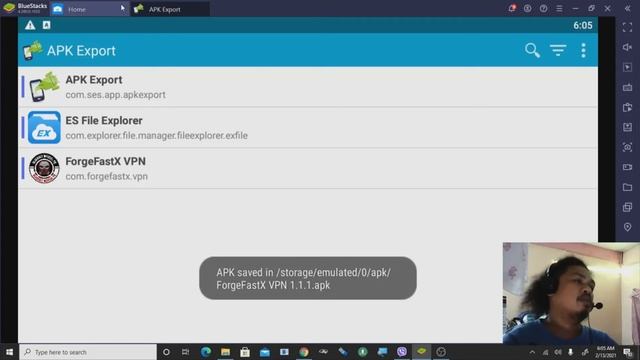The image size is (640, 360).
Task: Open multi-instance manager icon
Action: coord(627,207)
